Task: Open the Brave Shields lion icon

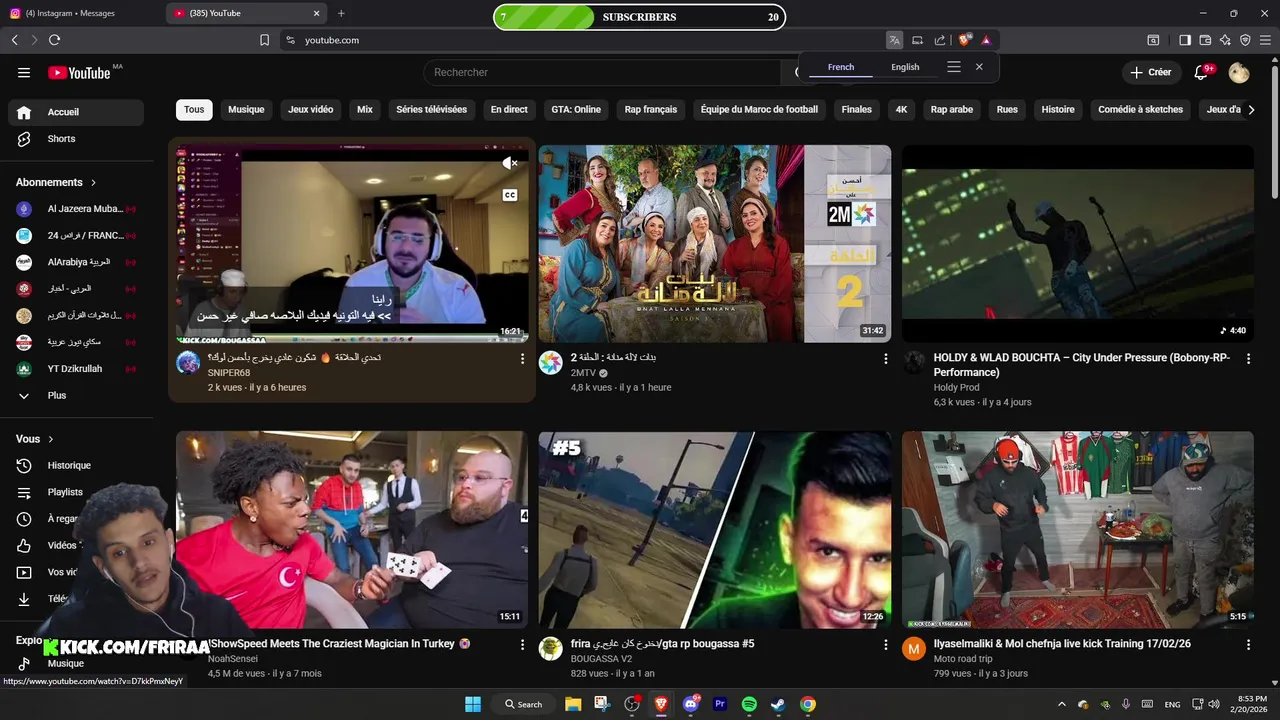Action: pyautogui.click(x=965, y=40)
